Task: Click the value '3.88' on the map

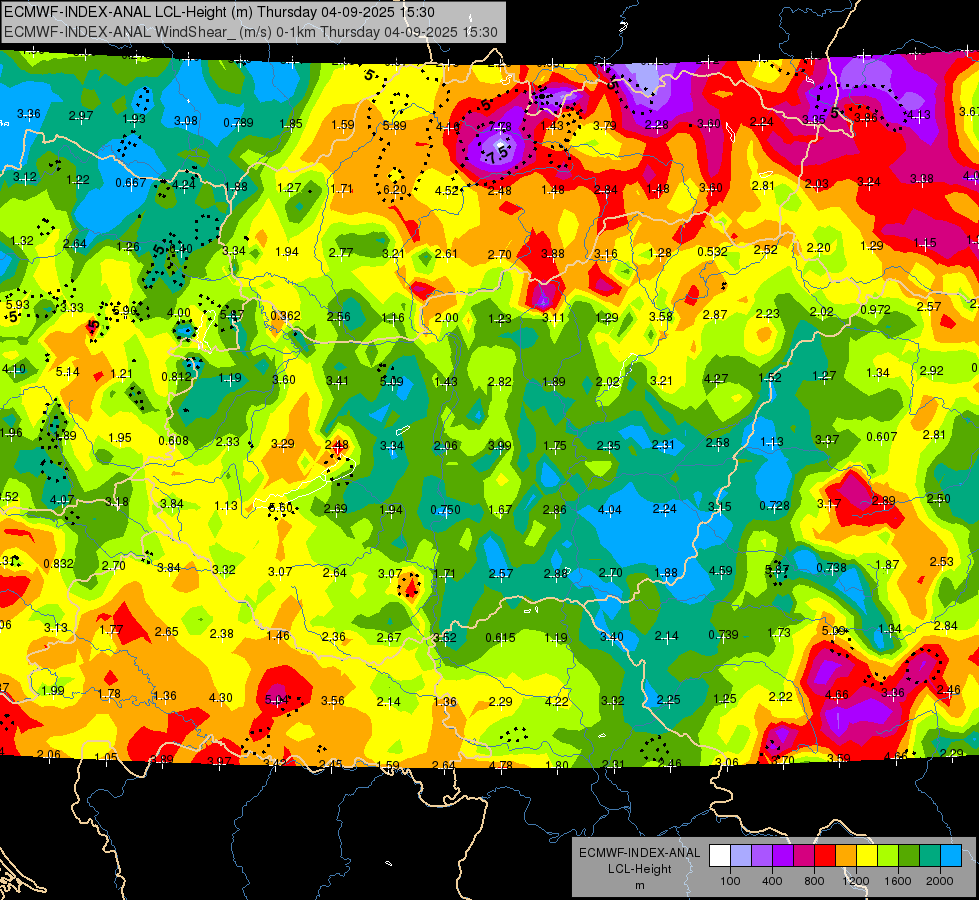Action: click(x=553, y=253)
